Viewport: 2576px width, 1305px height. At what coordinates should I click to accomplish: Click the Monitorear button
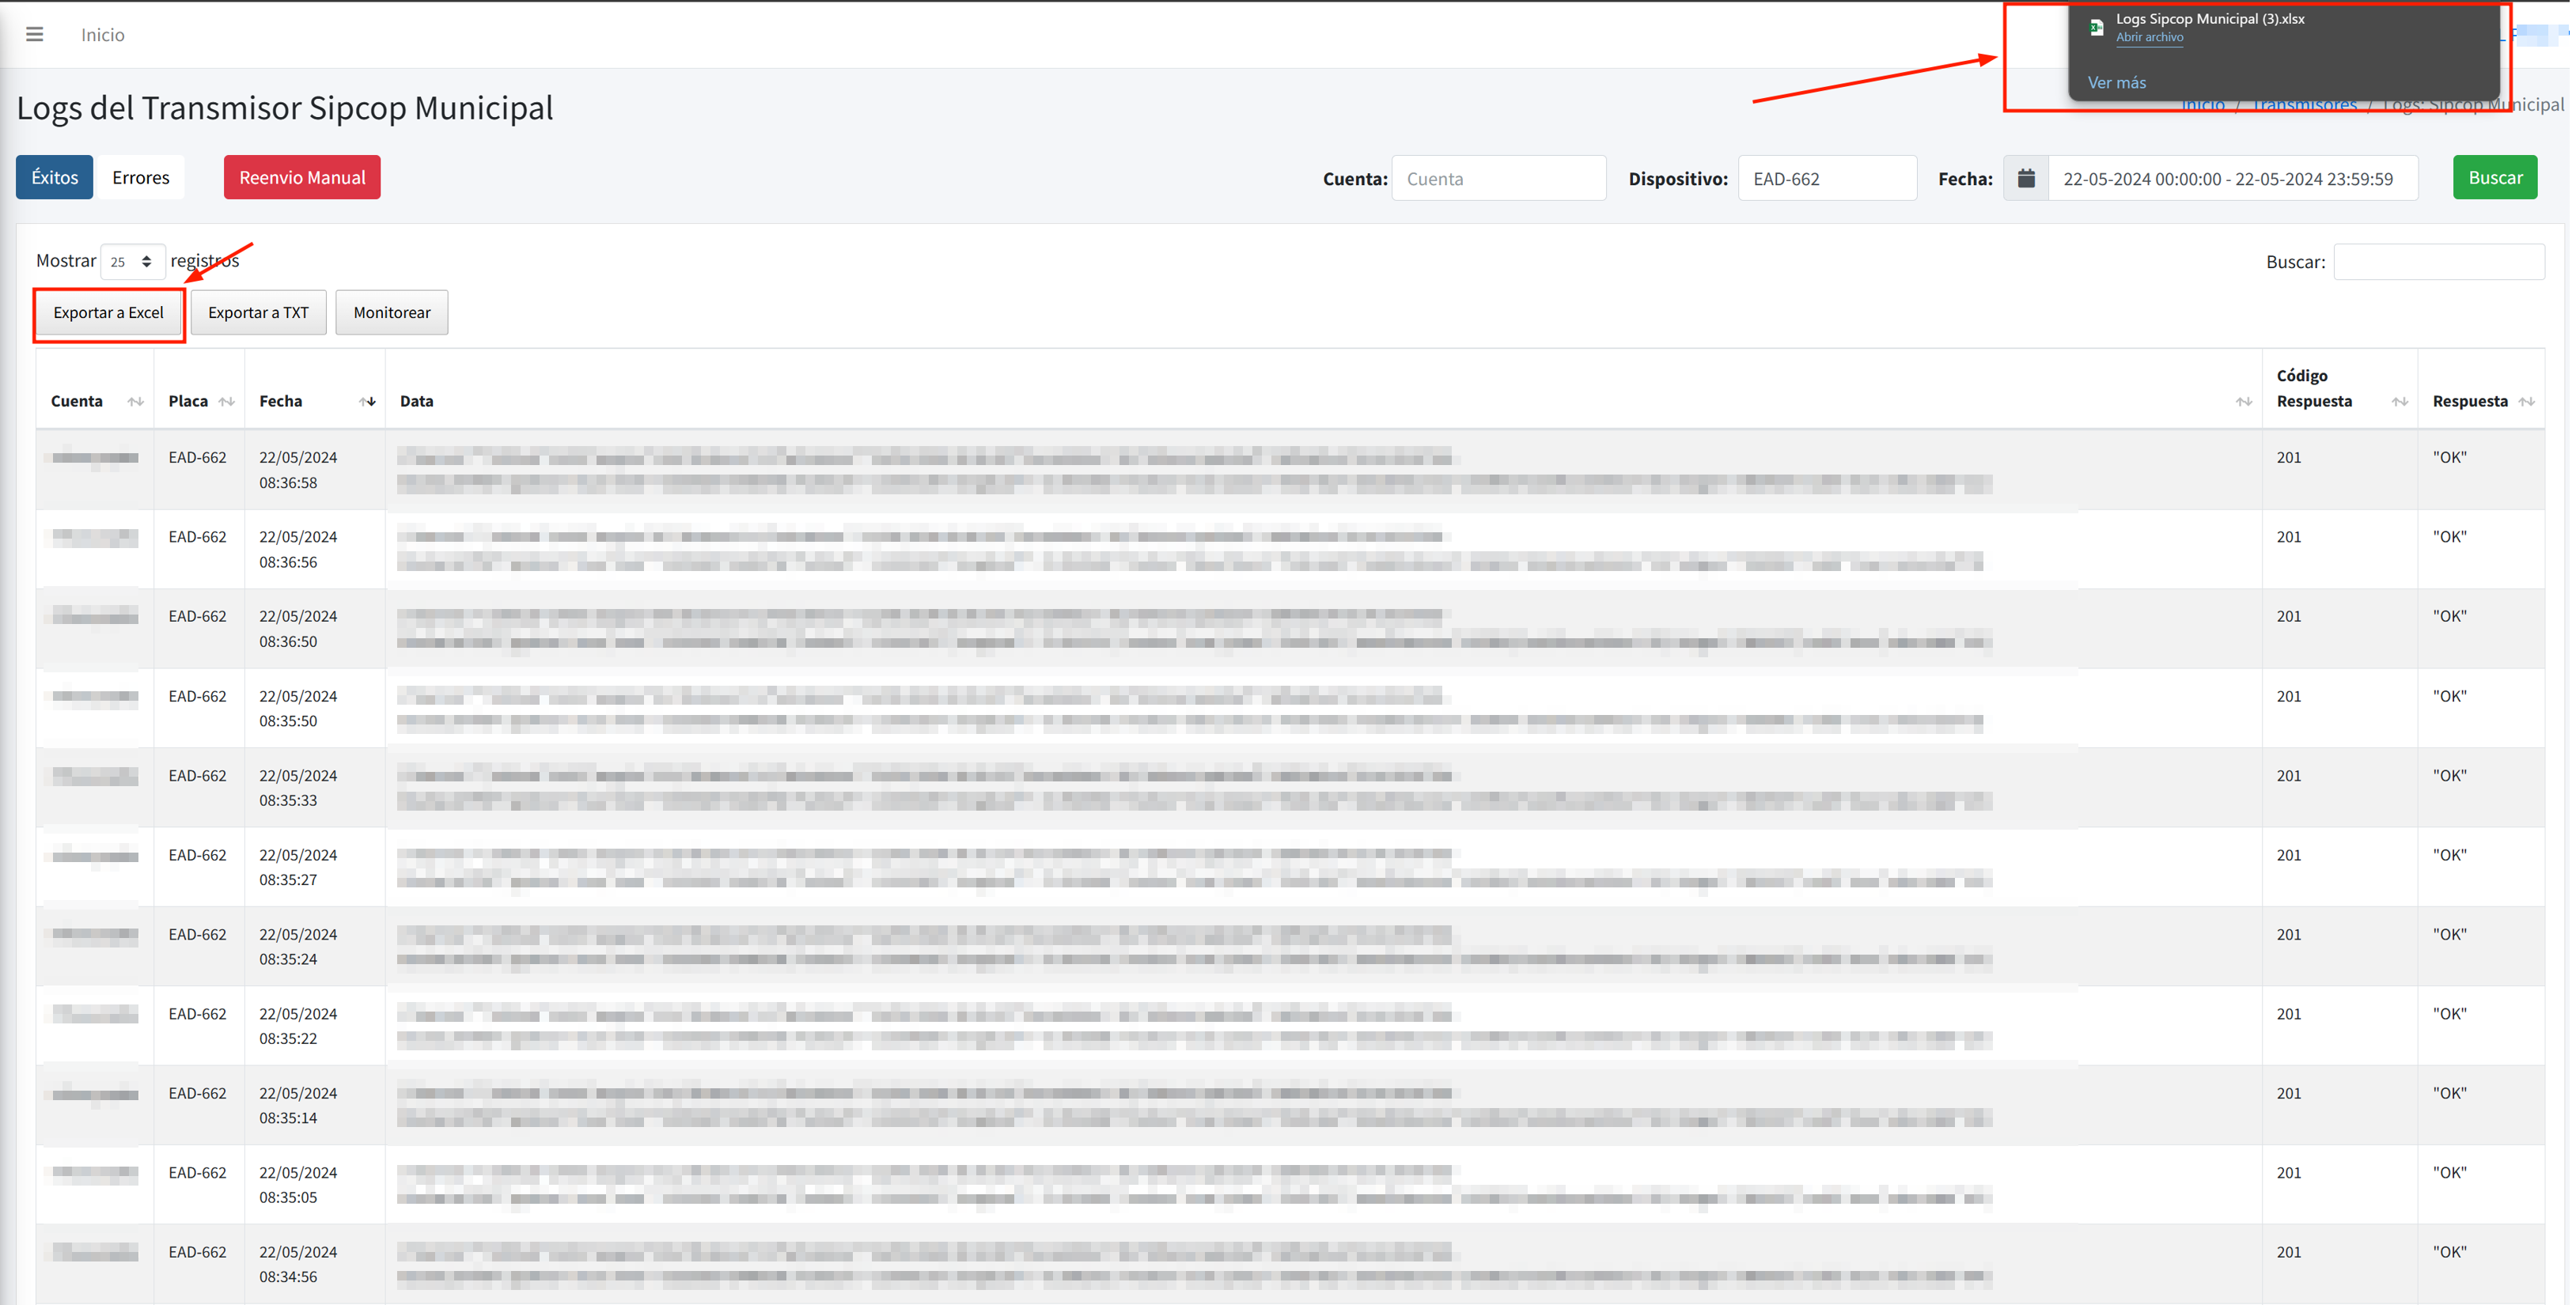pyautogui.click(x=391, y=312)
